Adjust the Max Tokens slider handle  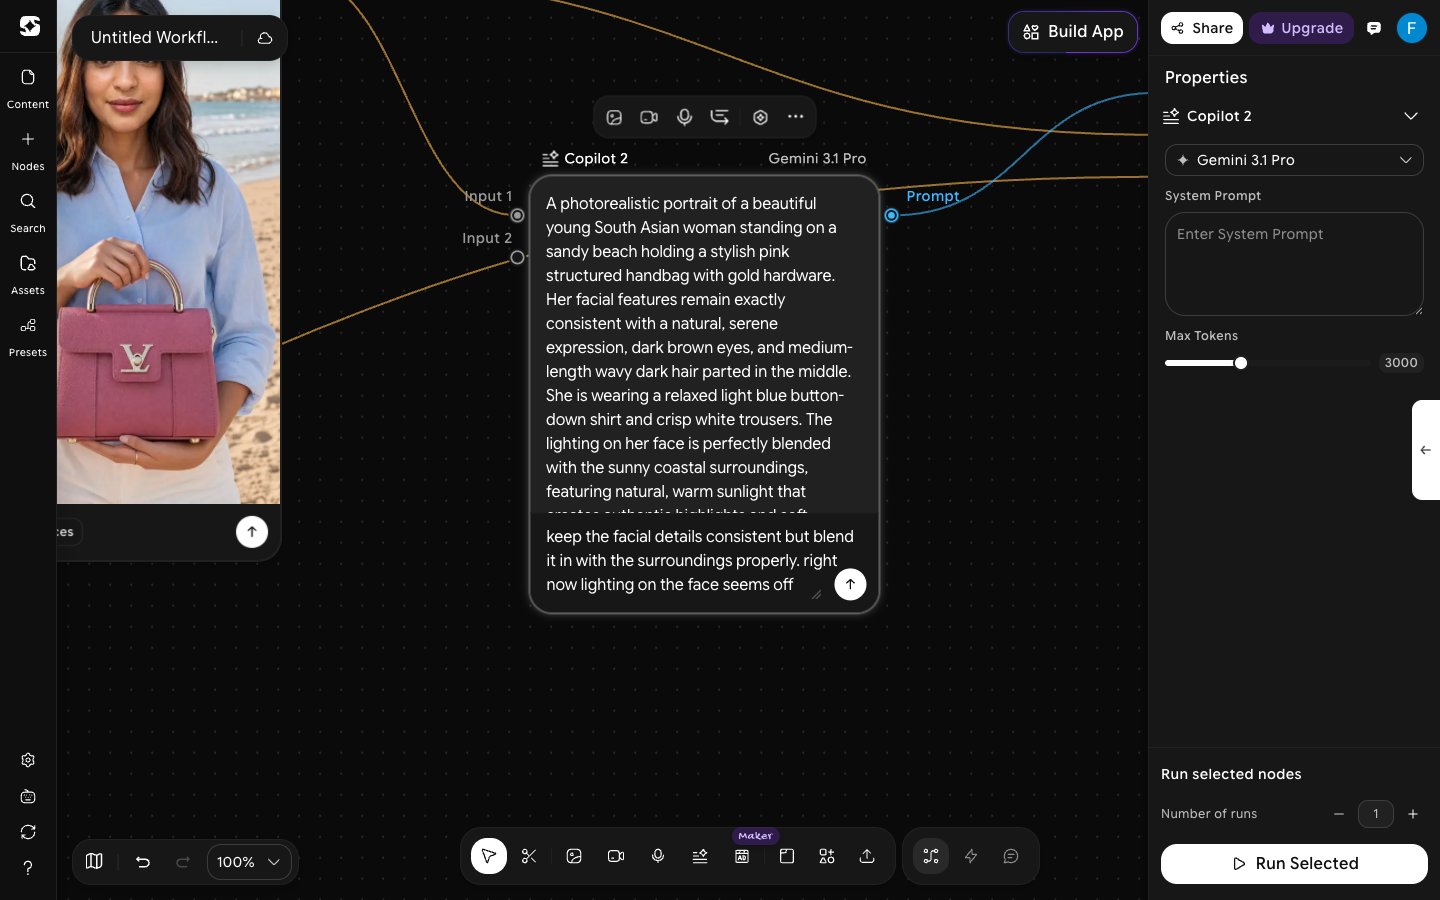click(1241, 363)
